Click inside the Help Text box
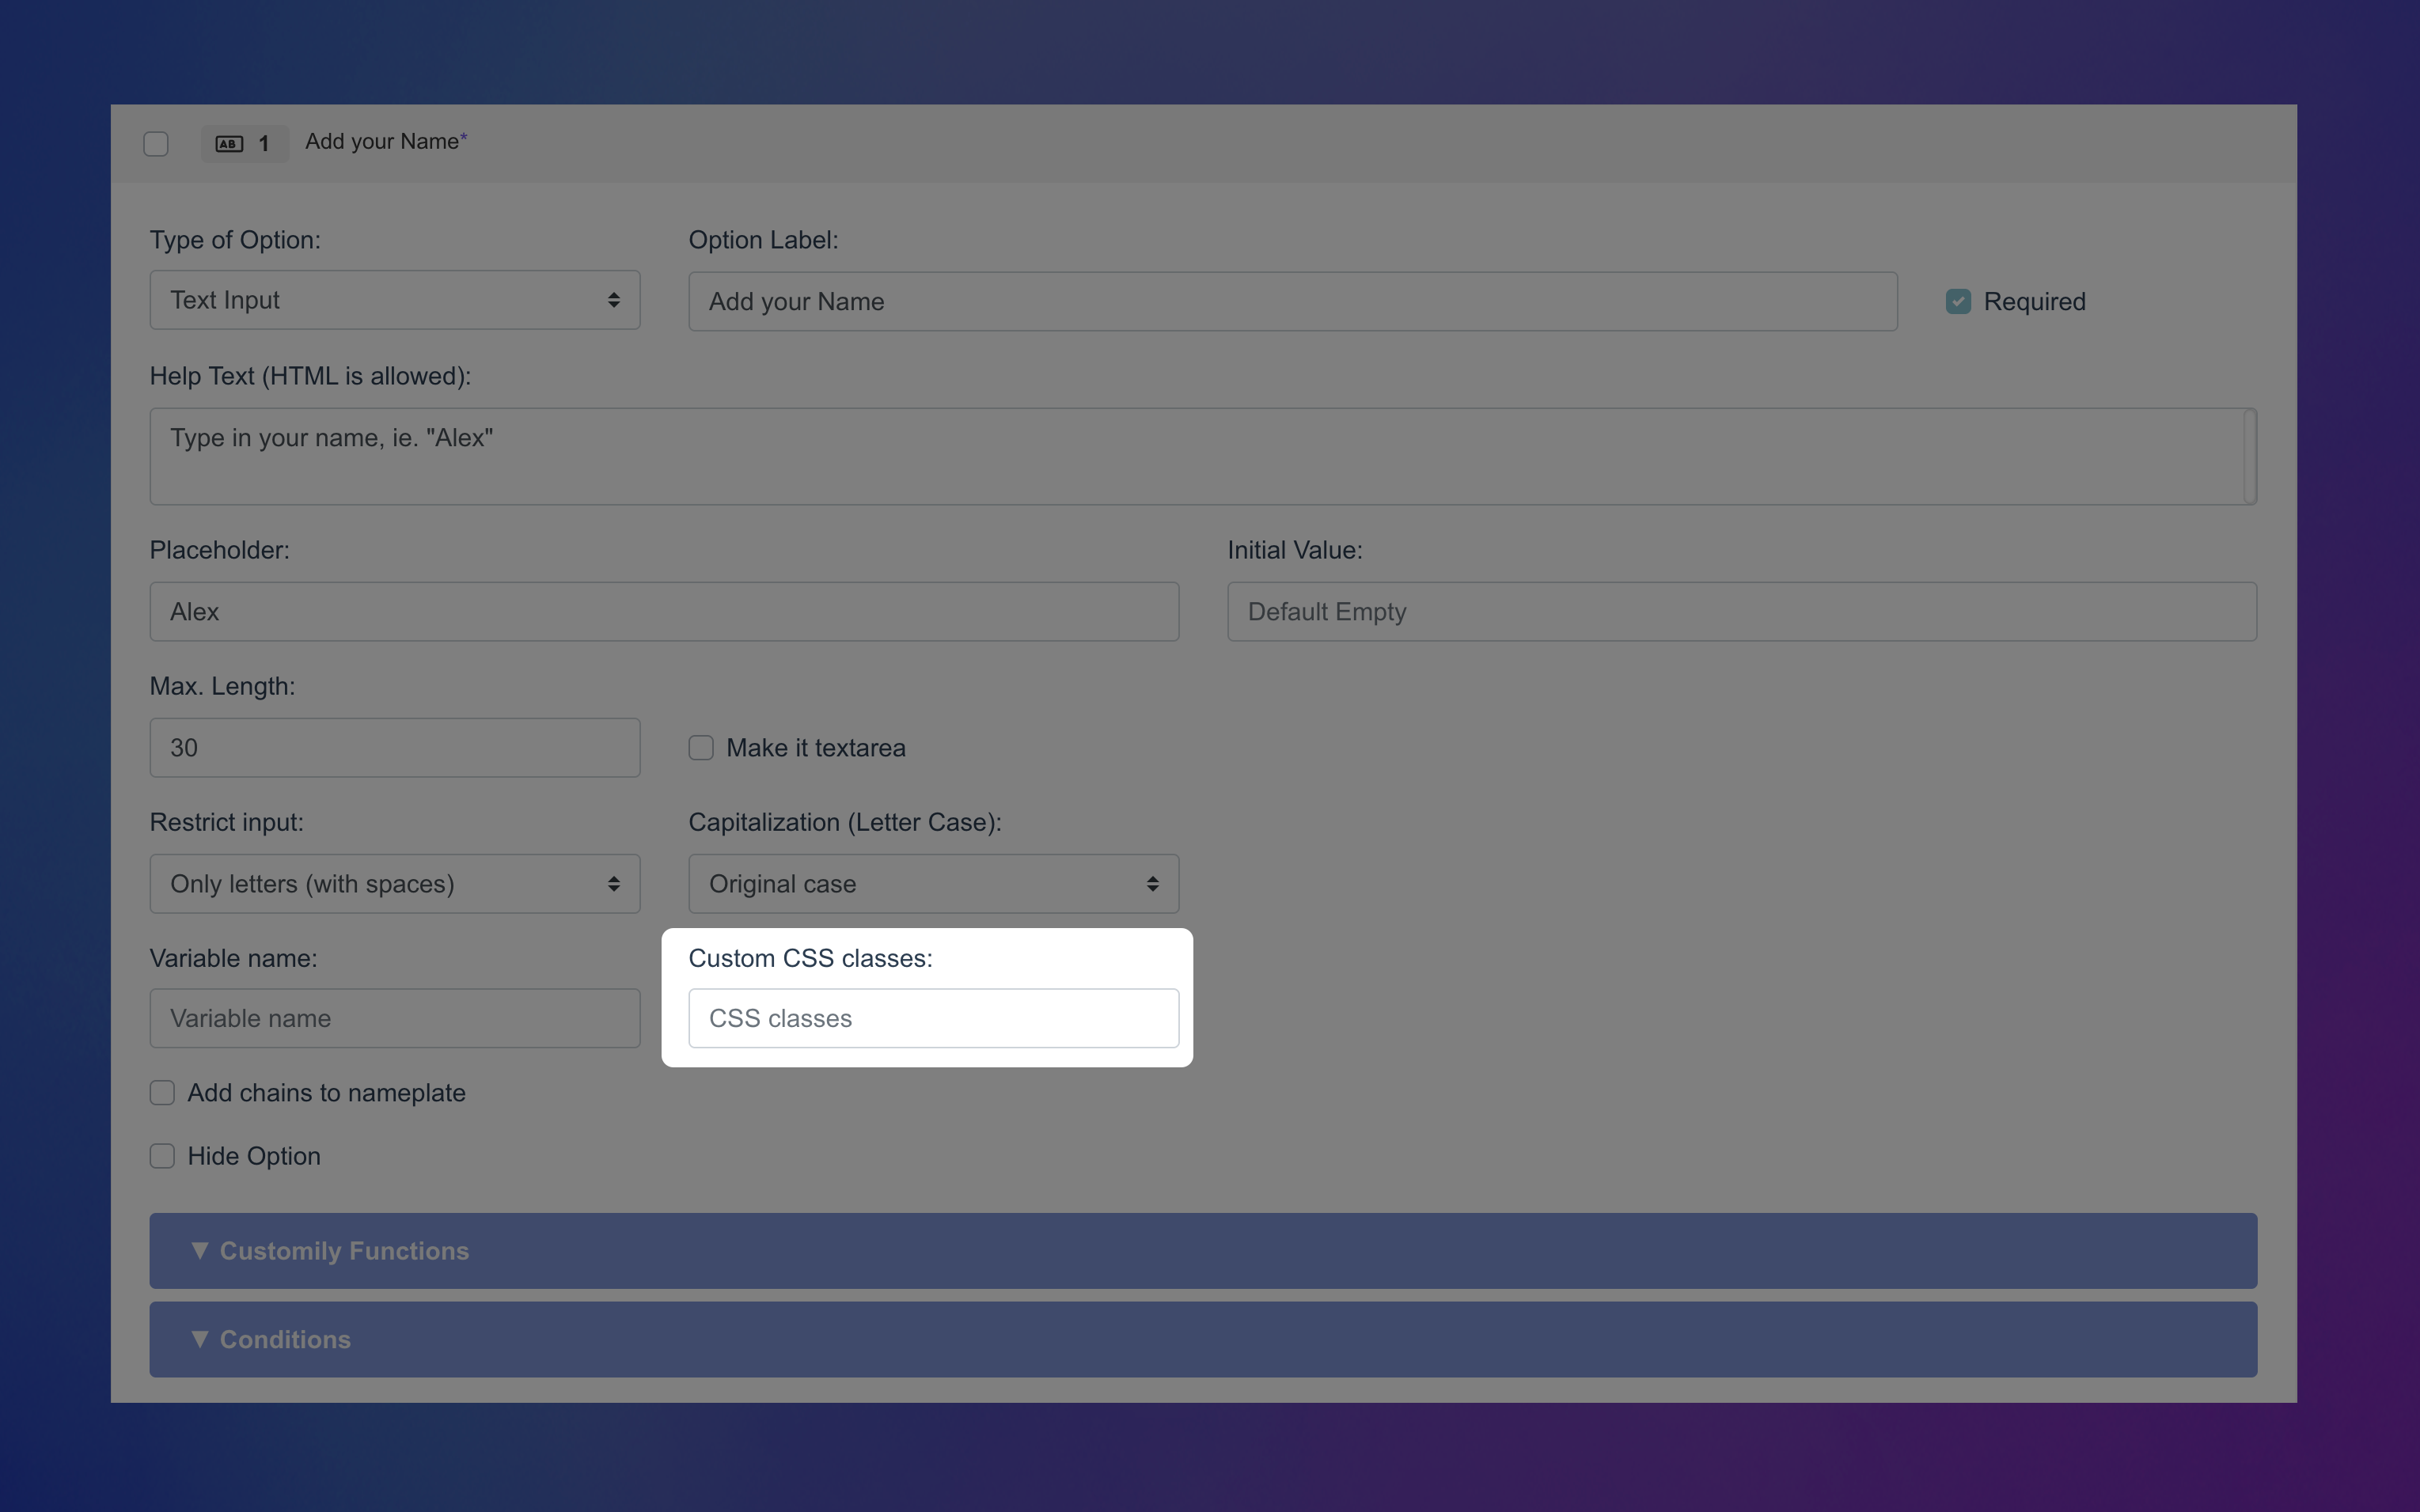Viewport: 2420px width, 1512px height. pos(1200,456)
